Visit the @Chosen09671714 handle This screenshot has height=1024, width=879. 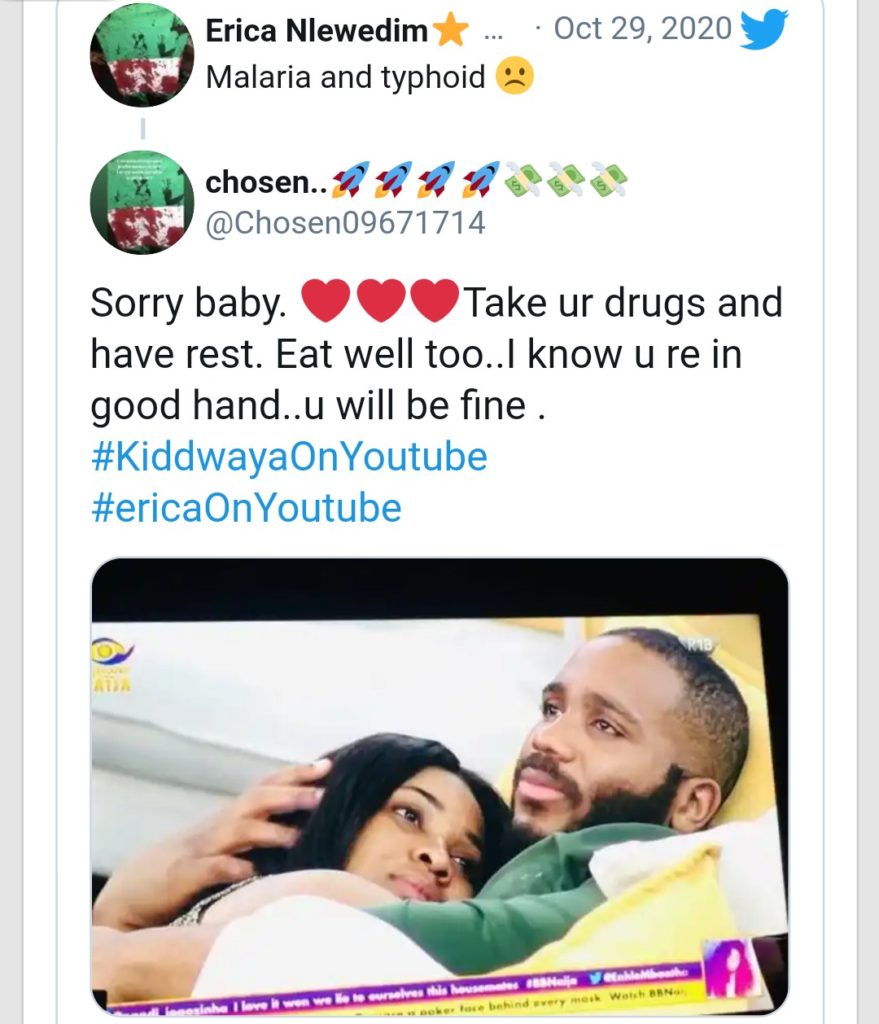(x=345, y=222)
